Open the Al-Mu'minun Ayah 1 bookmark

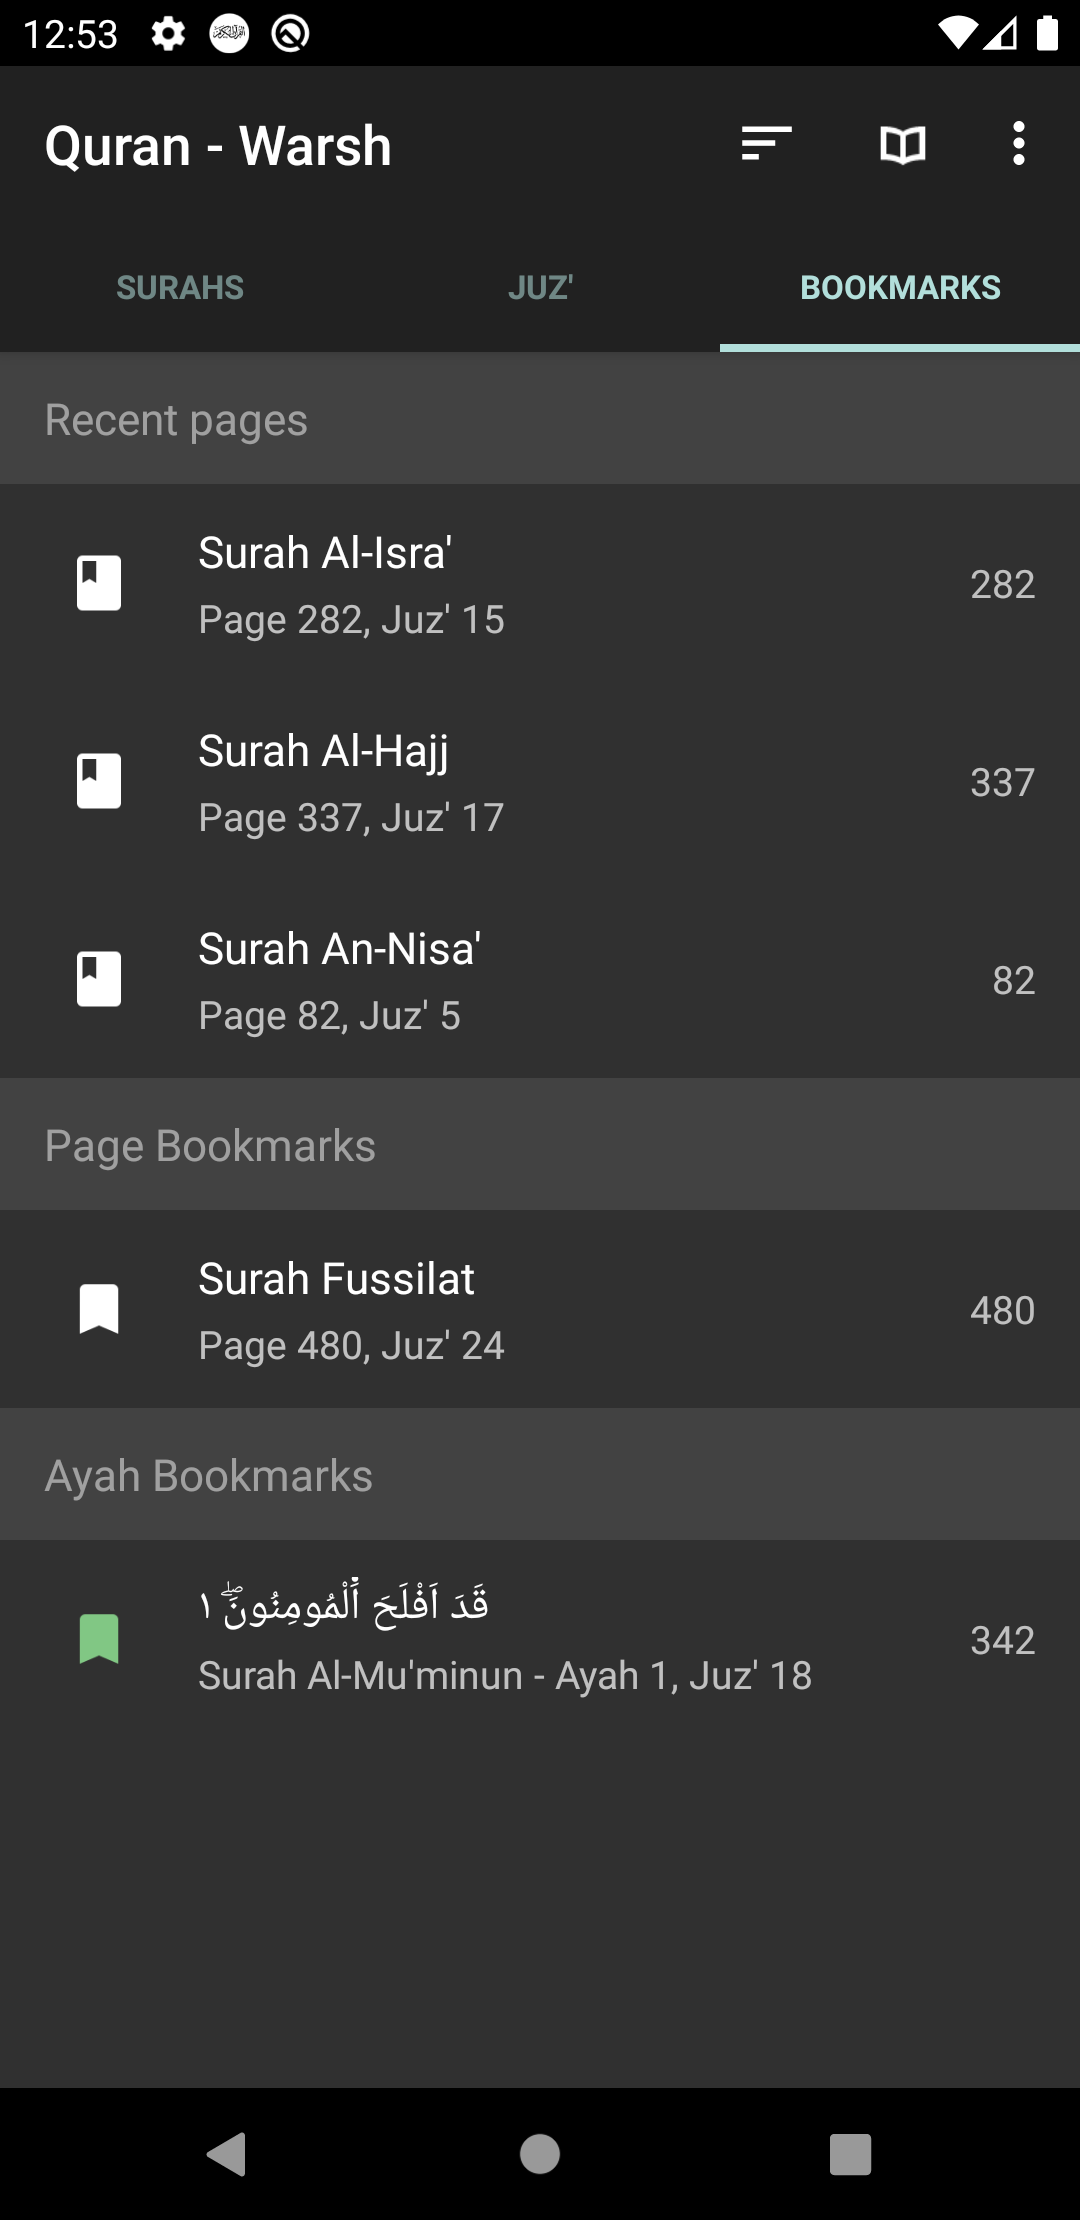point(540,1640)
